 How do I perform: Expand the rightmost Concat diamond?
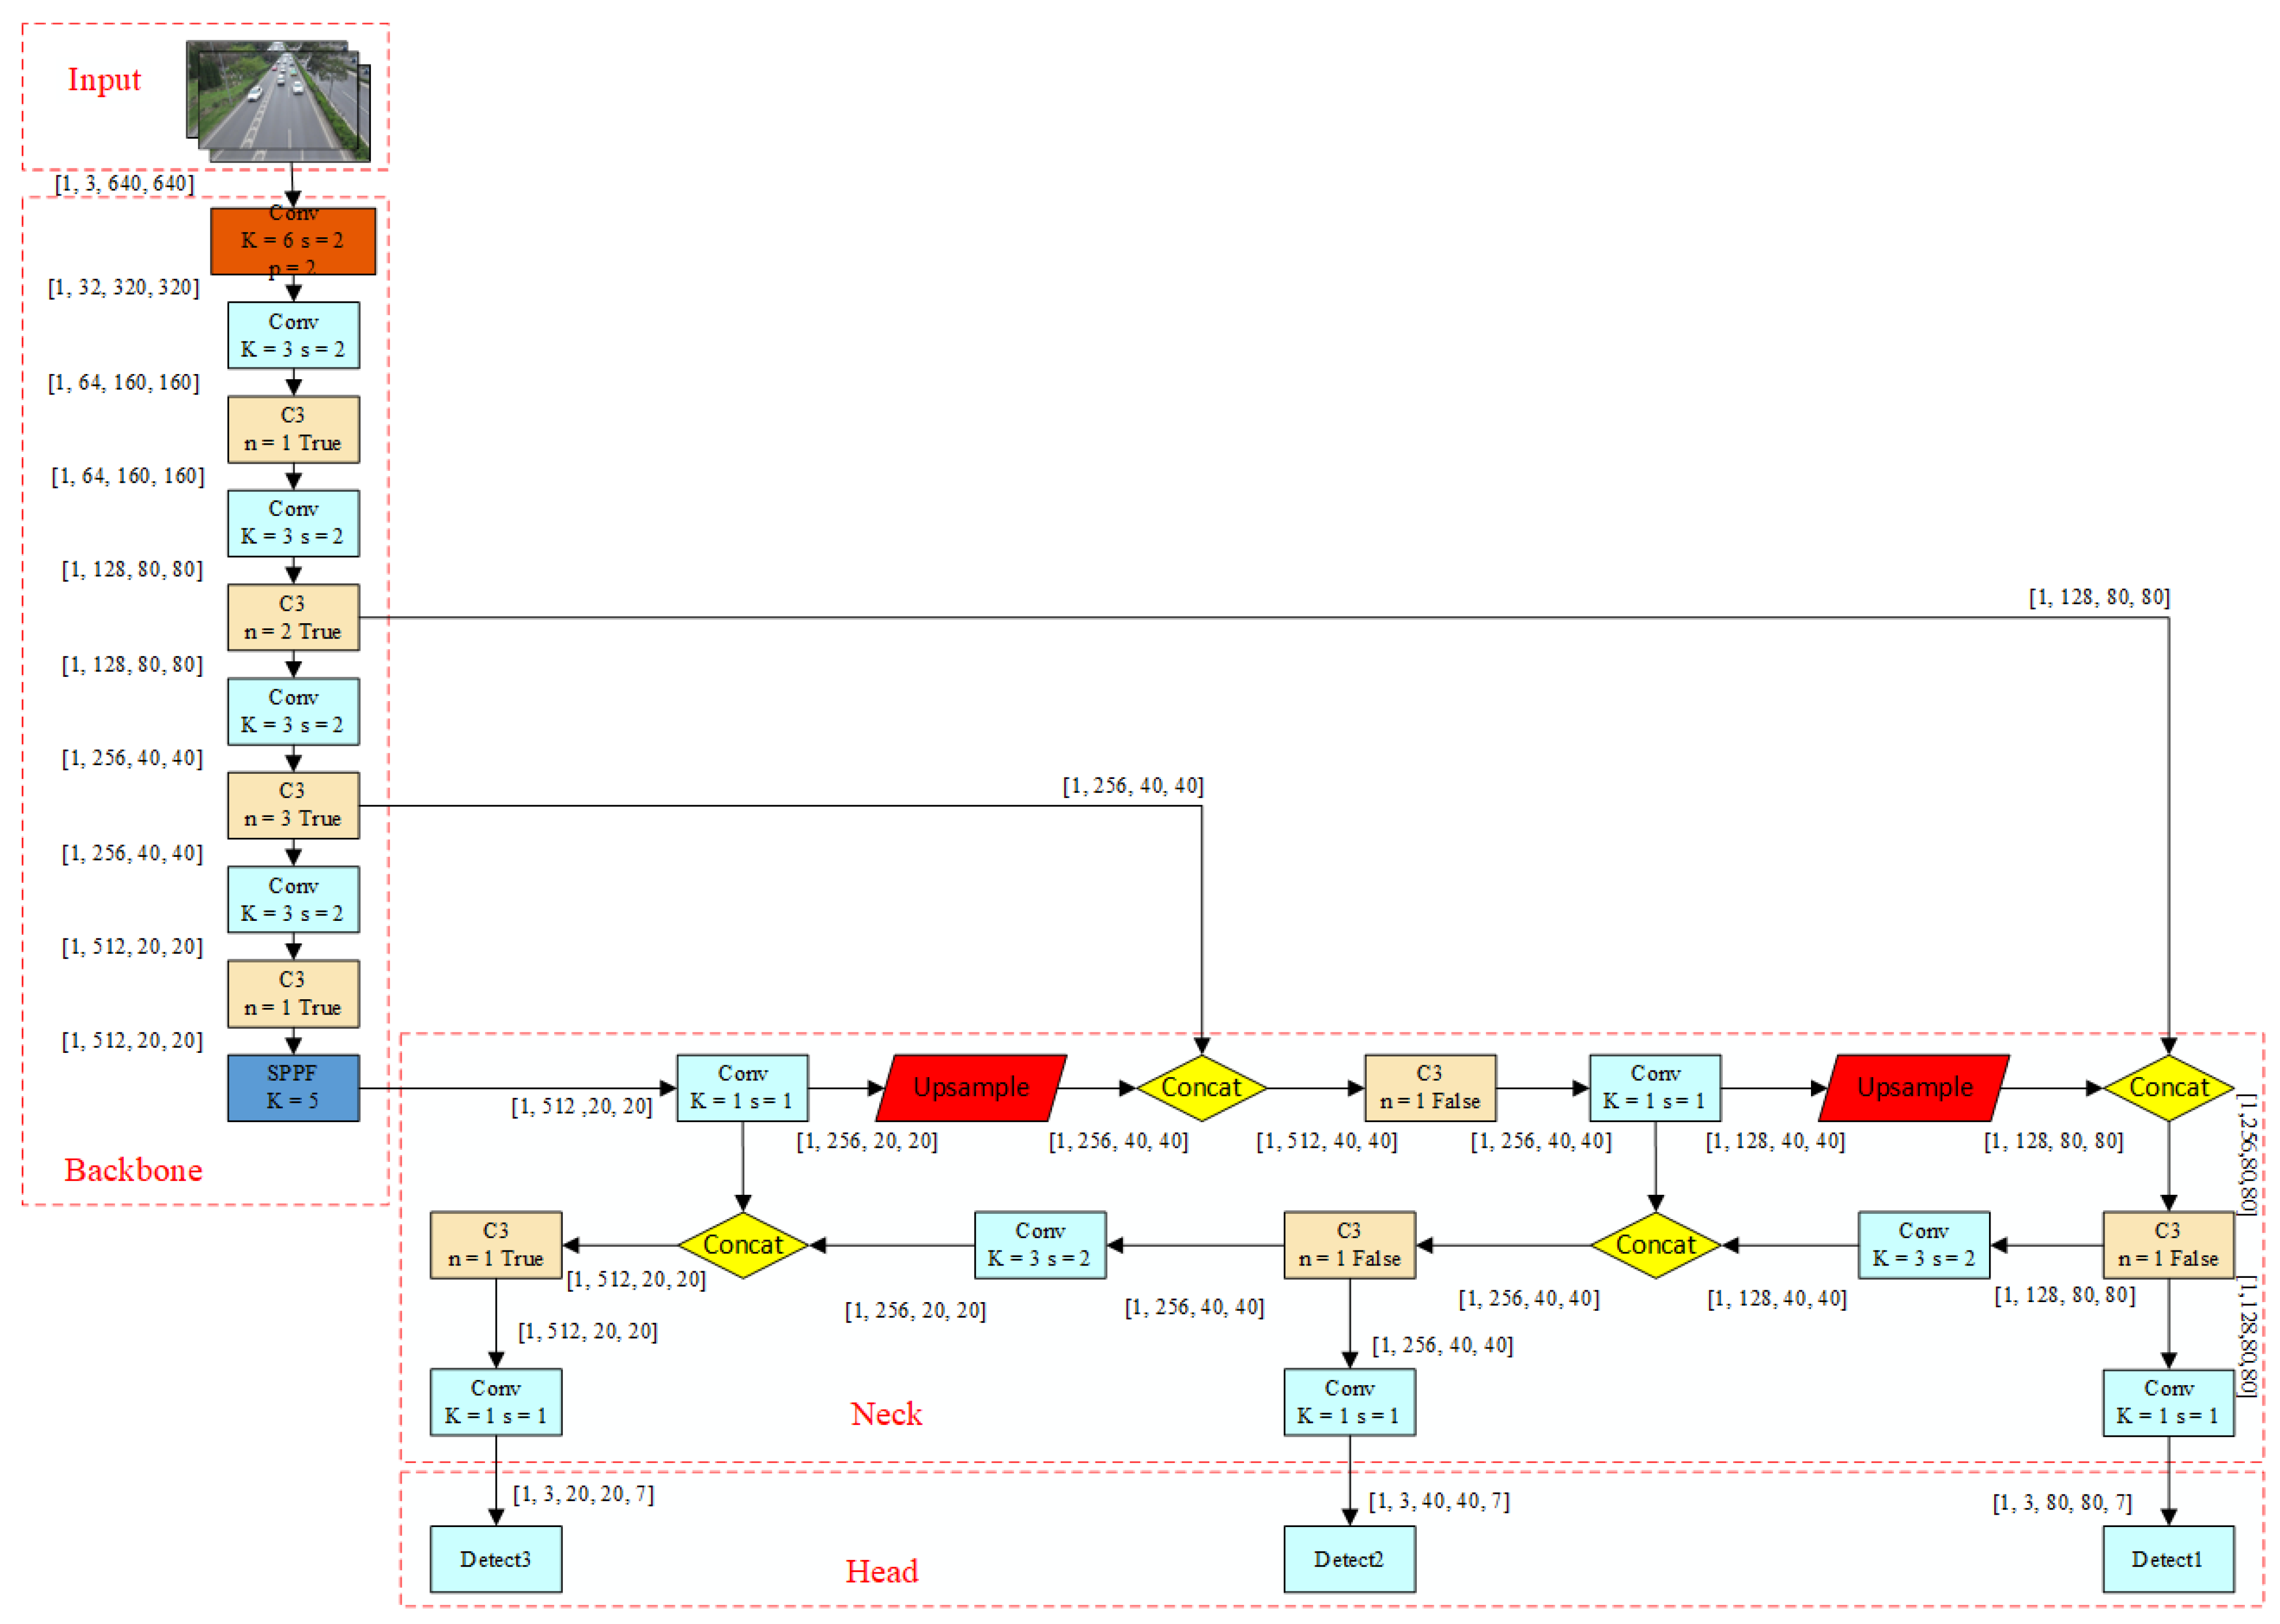tap(2170, 1088)
